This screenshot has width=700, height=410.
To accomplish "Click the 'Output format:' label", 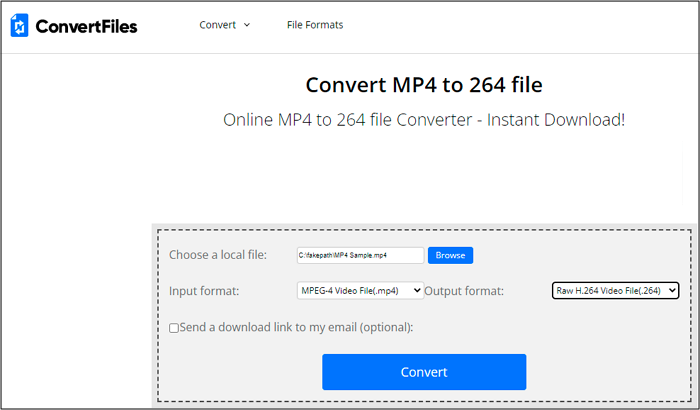I will pyautogui.click(x=464, y=291).
